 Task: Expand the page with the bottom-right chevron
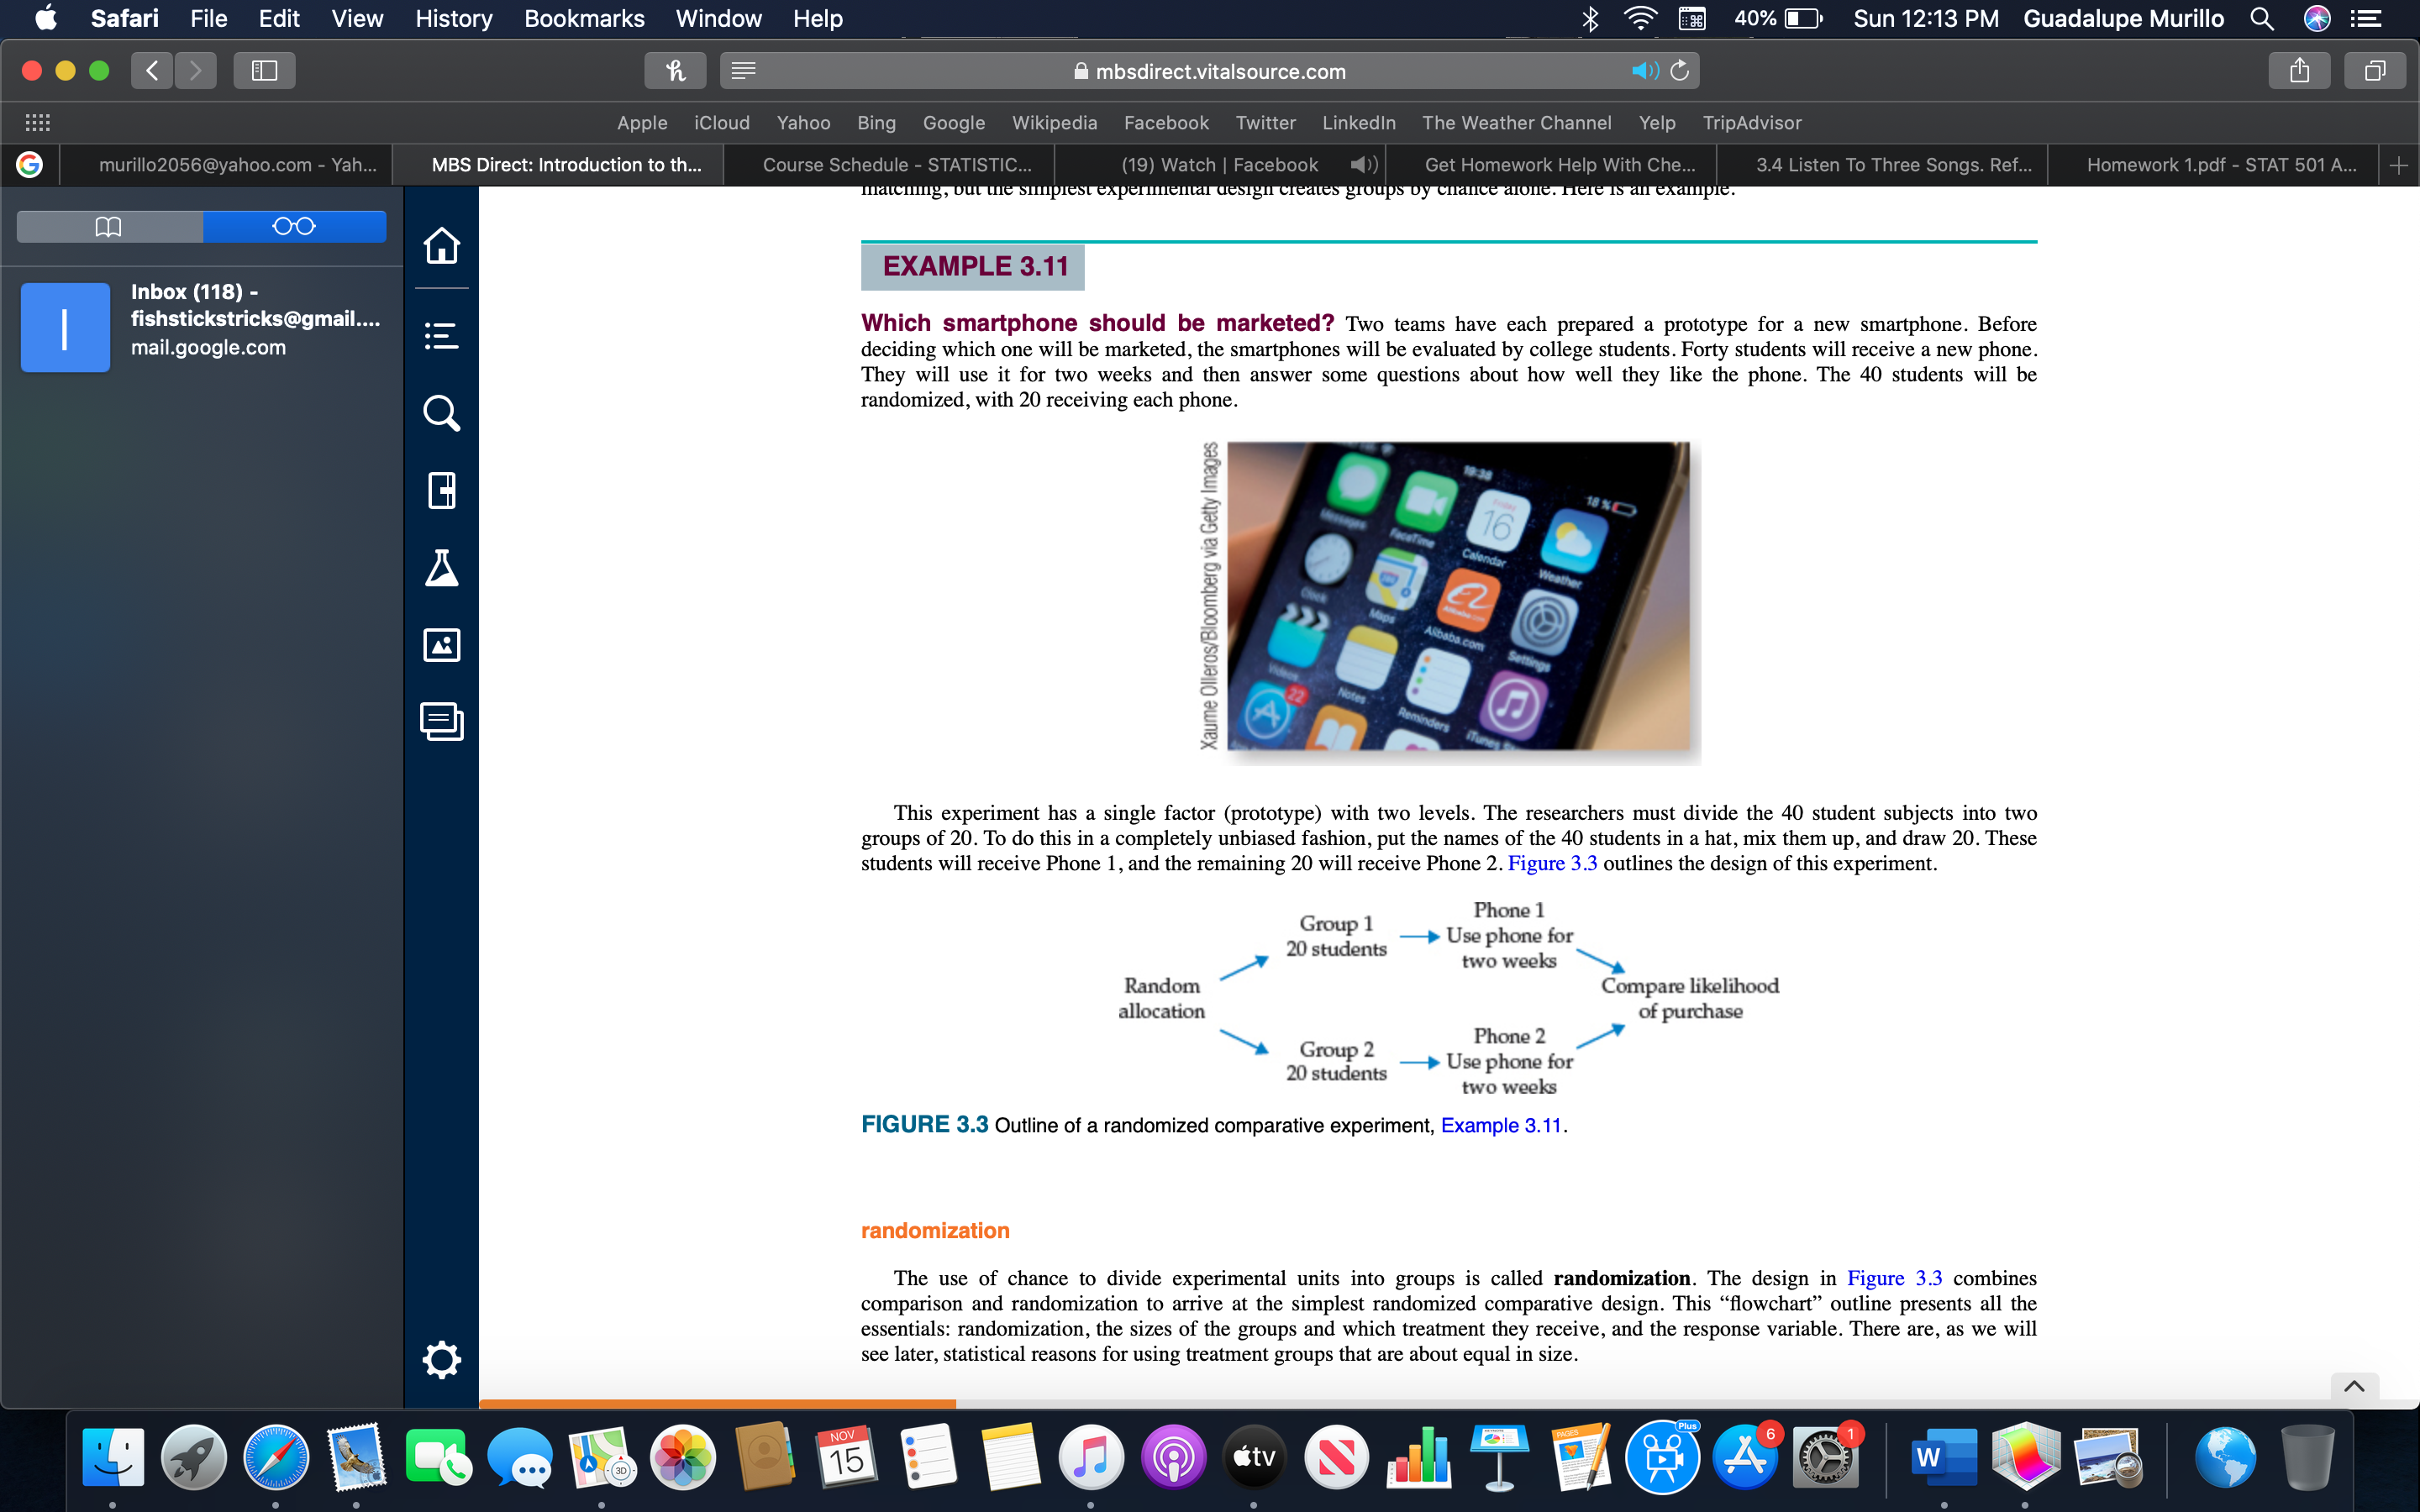[x=2356, y=1386]
